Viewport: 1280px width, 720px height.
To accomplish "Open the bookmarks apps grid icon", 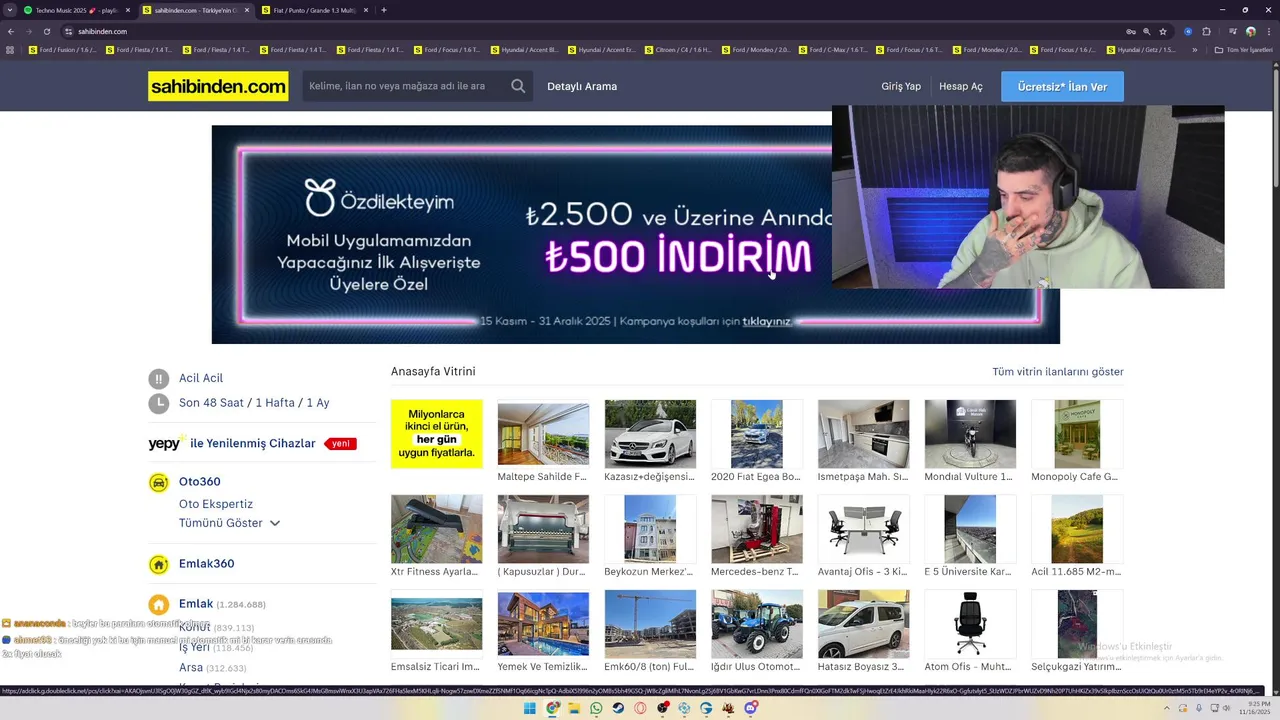I will tap(11, 50).
